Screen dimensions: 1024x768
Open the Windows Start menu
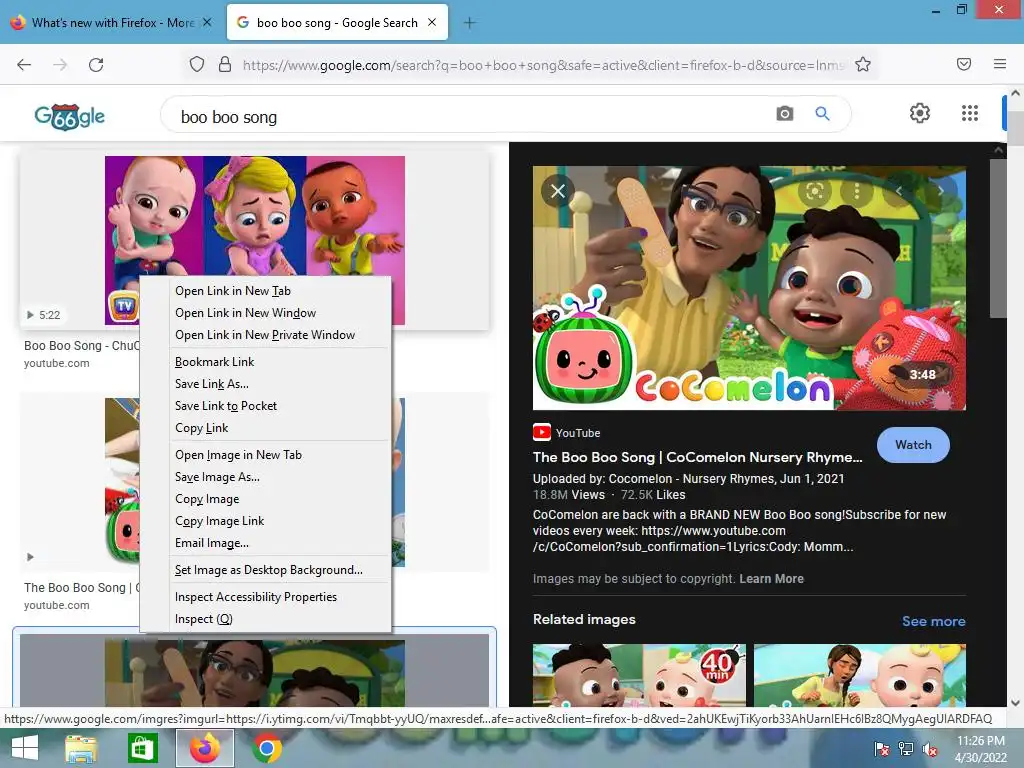[x=25, y=748]
